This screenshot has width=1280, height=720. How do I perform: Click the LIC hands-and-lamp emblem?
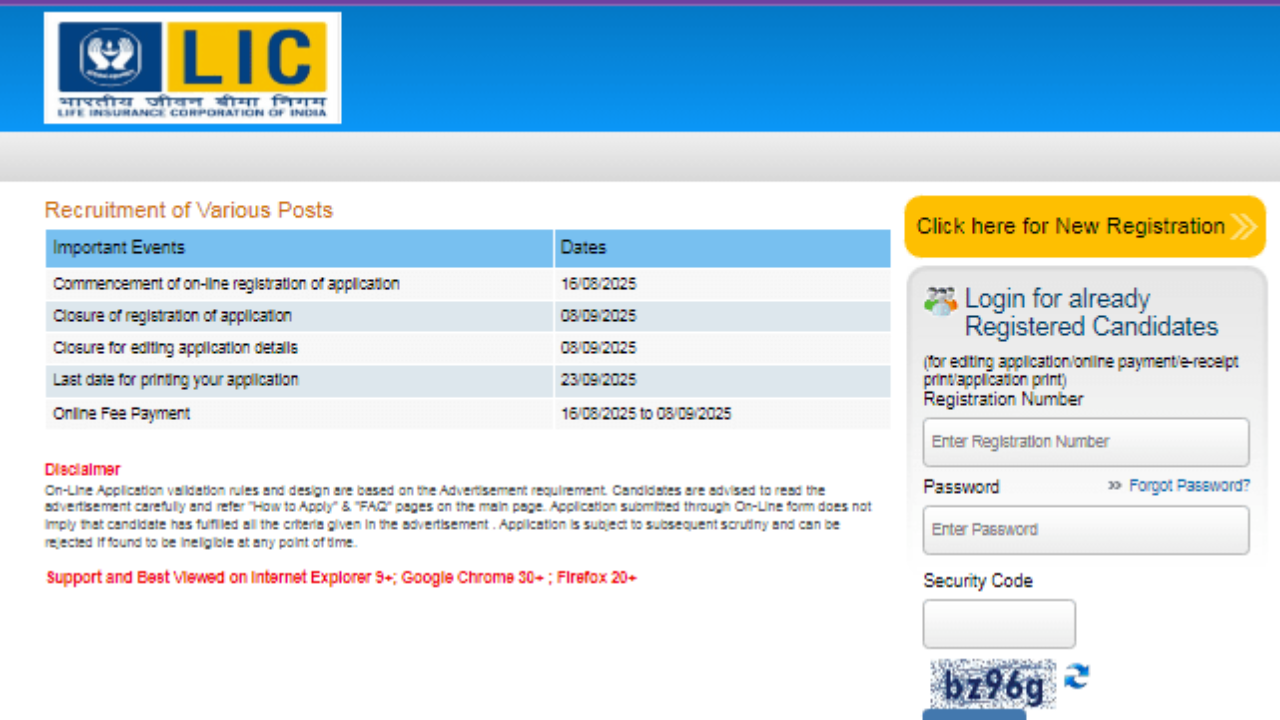tap(110, 57)
